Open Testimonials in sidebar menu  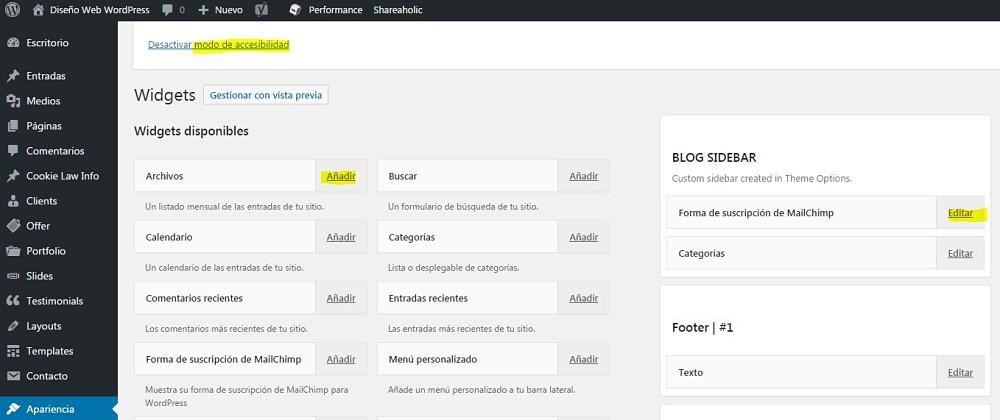pyautogui.click(x=55, y=301)
